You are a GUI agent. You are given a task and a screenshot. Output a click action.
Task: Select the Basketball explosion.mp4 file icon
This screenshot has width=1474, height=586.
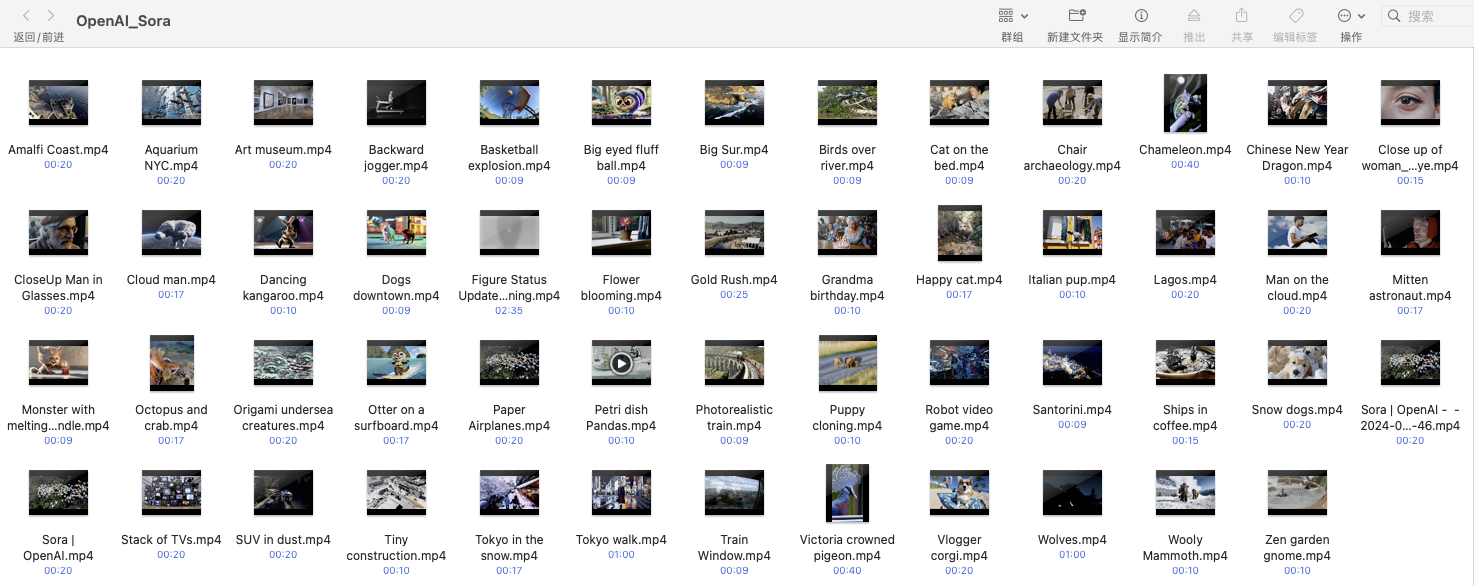pos(509,103)
